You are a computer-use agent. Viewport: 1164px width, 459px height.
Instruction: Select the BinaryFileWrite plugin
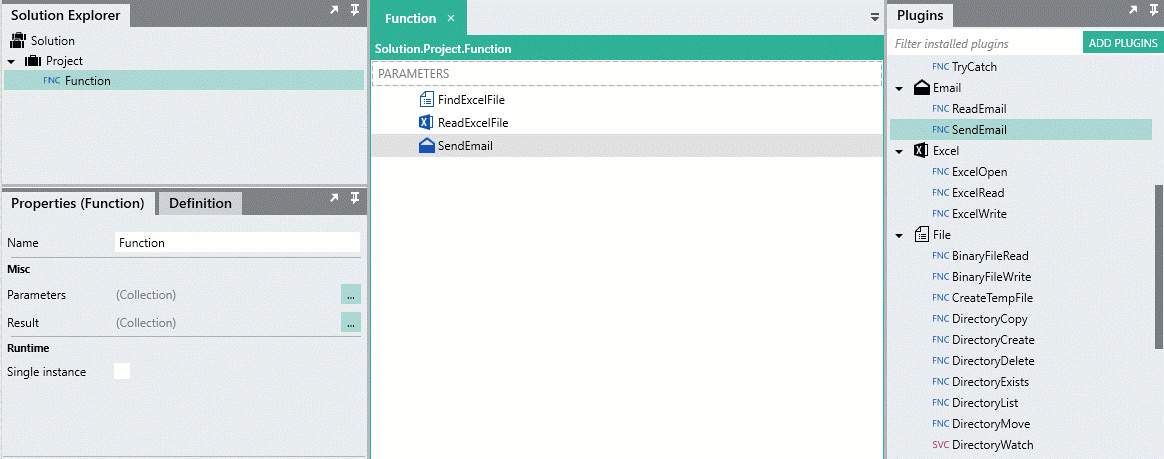[991, 276]
